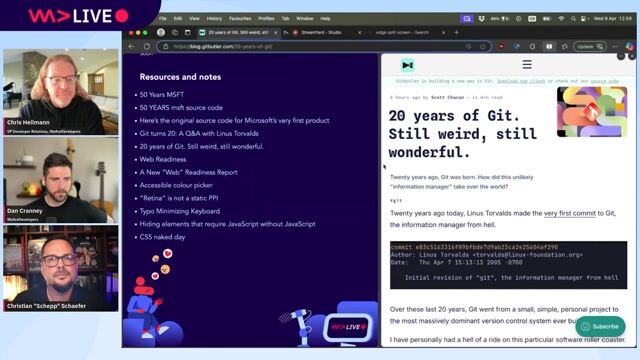Open the Edit menu

(178, 19)
